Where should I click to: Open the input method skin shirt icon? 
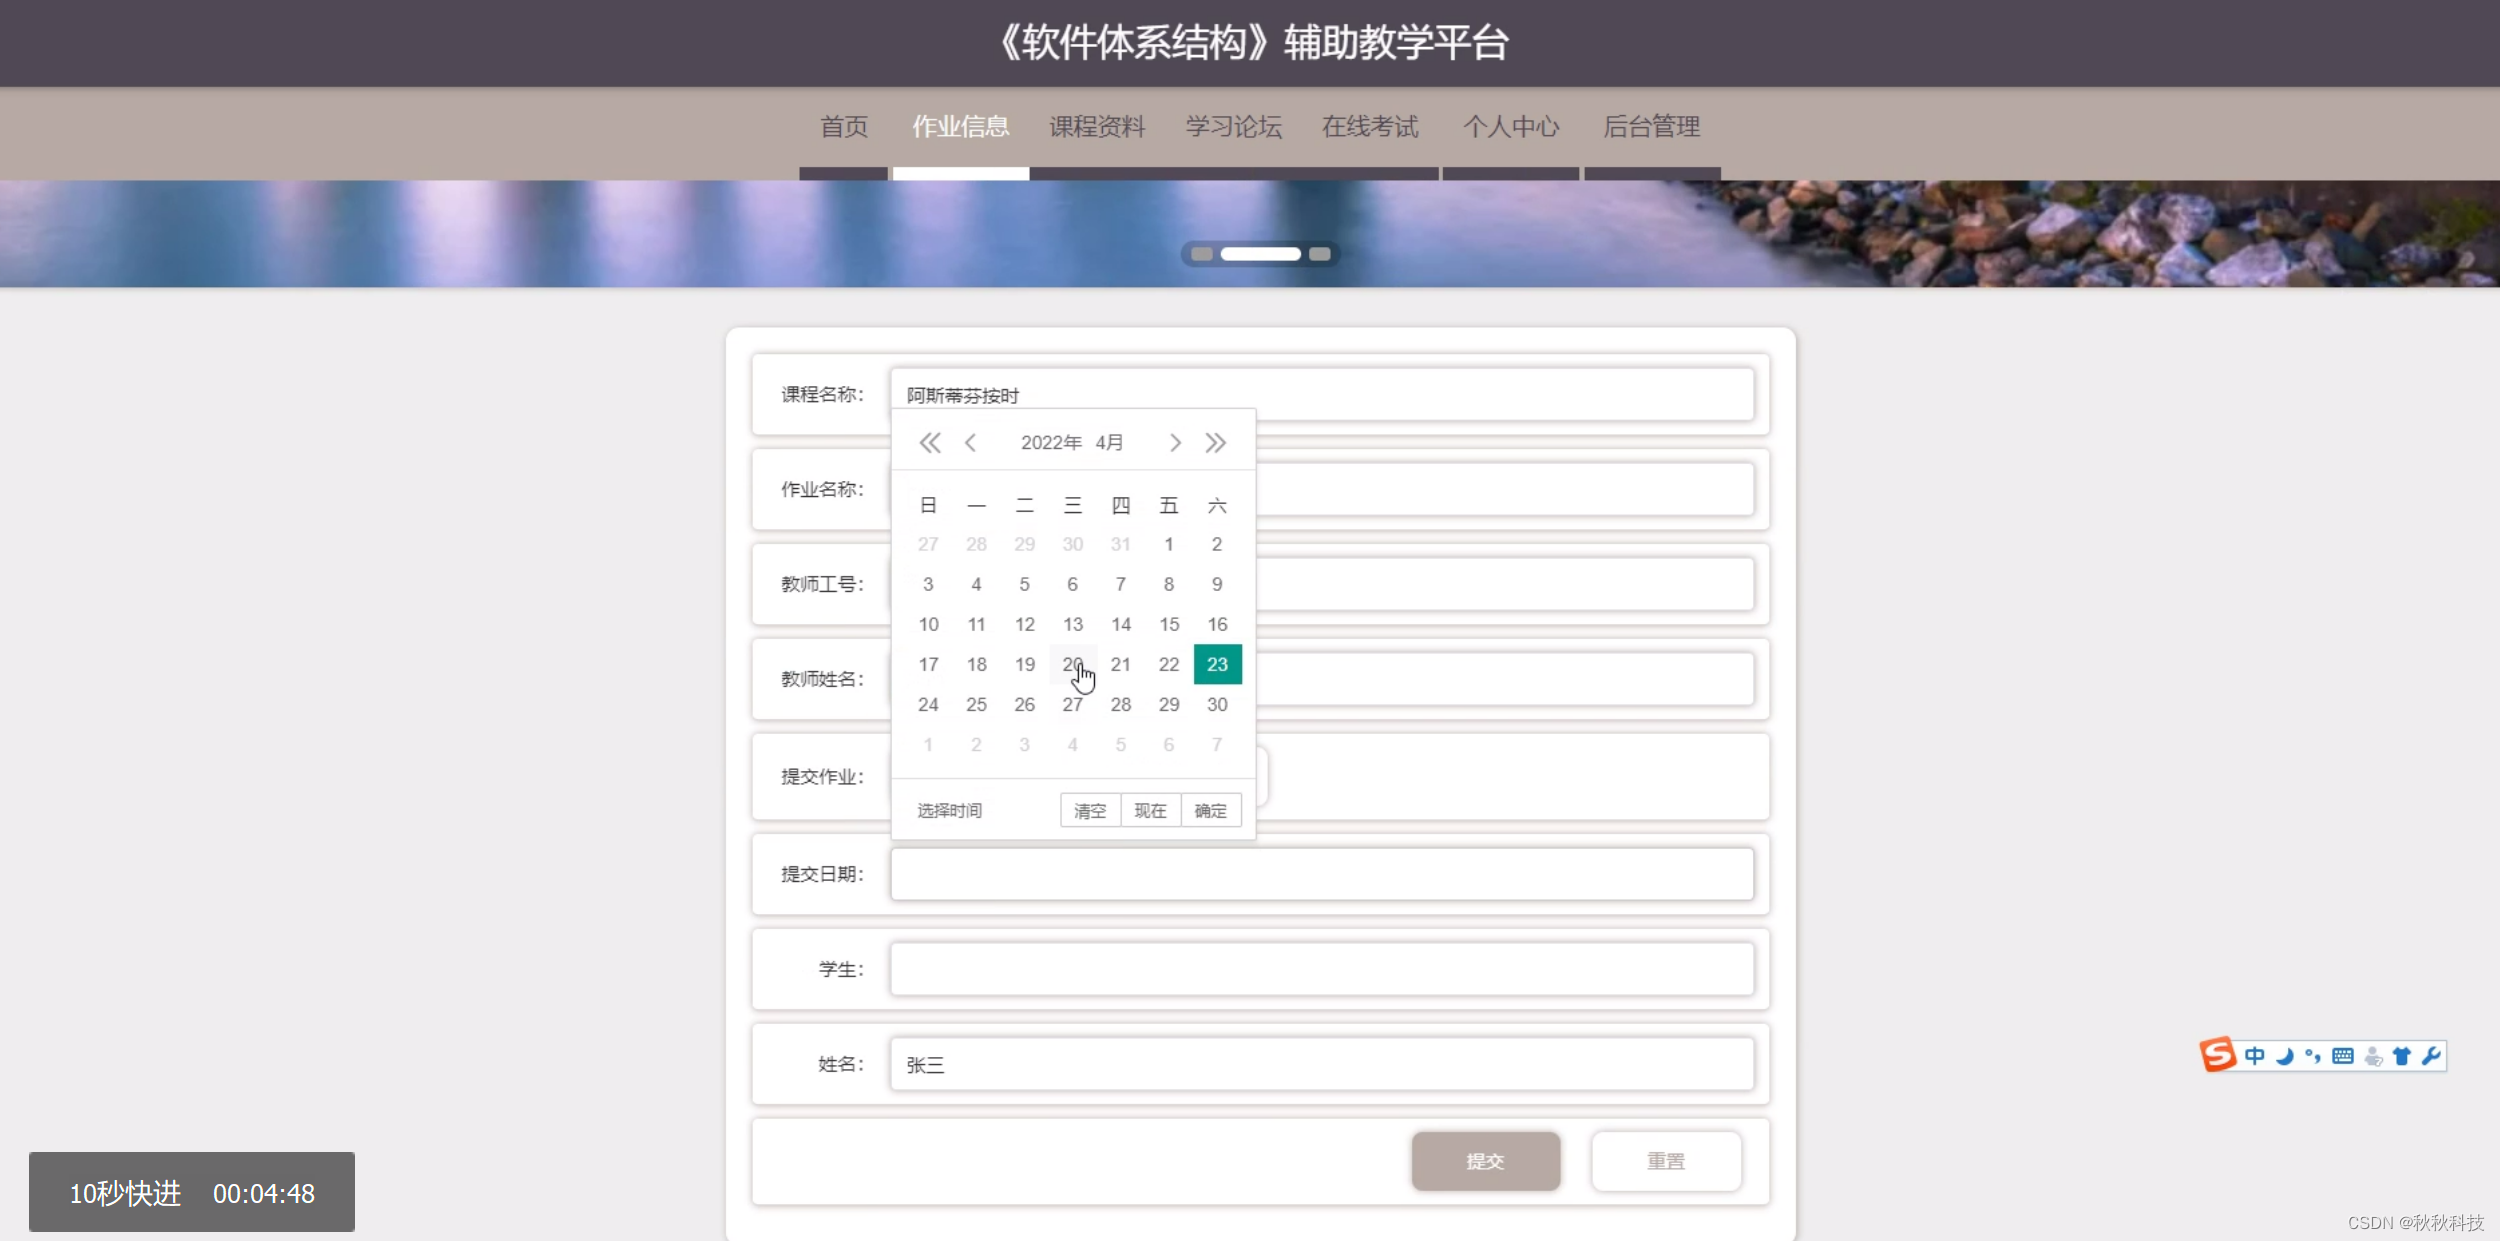pyautogui.click(x=2403, y=1055)
